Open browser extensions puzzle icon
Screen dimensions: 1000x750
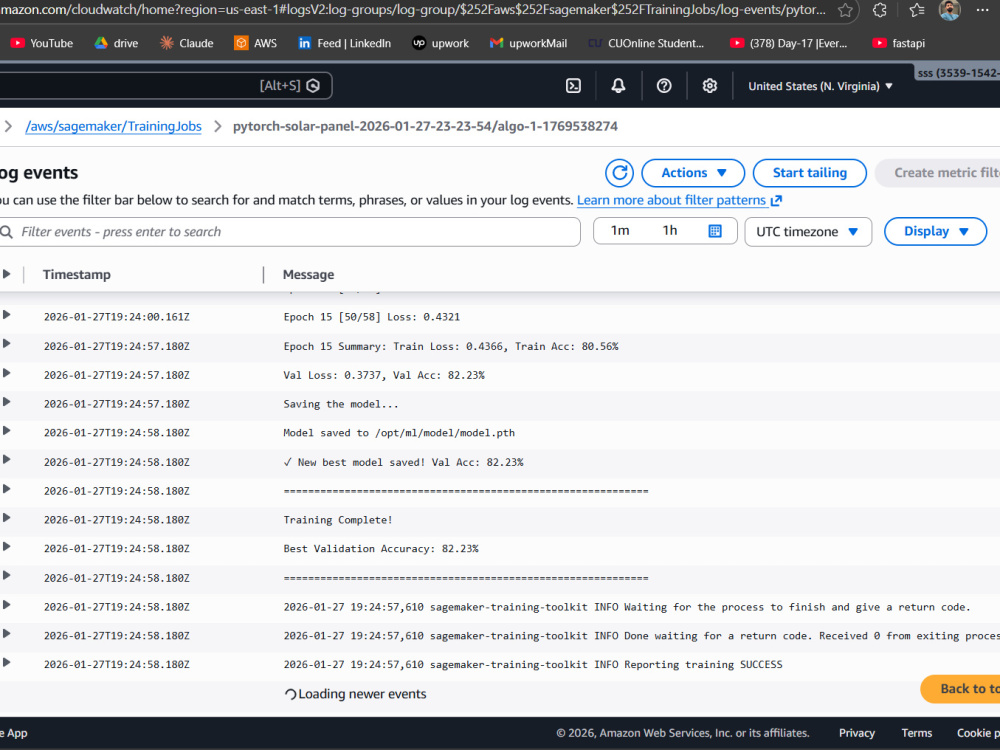pos(879,10)
